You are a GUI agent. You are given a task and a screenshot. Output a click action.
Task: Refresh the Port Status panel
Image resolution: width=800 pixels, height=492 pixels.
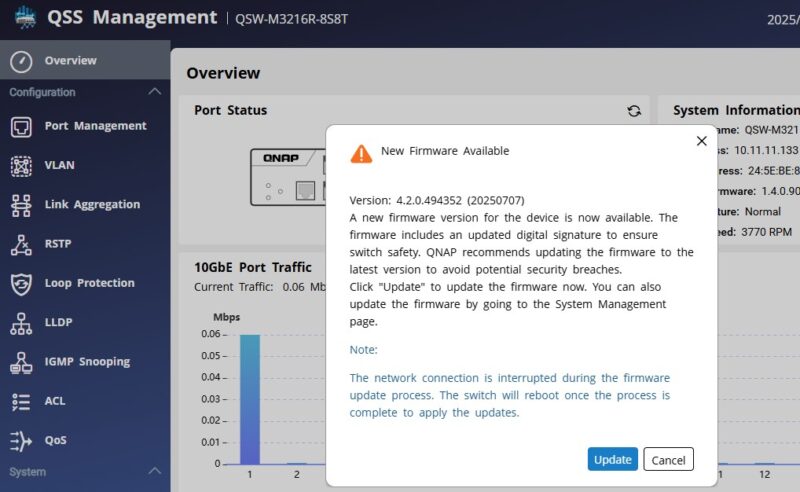pos(634,111)
